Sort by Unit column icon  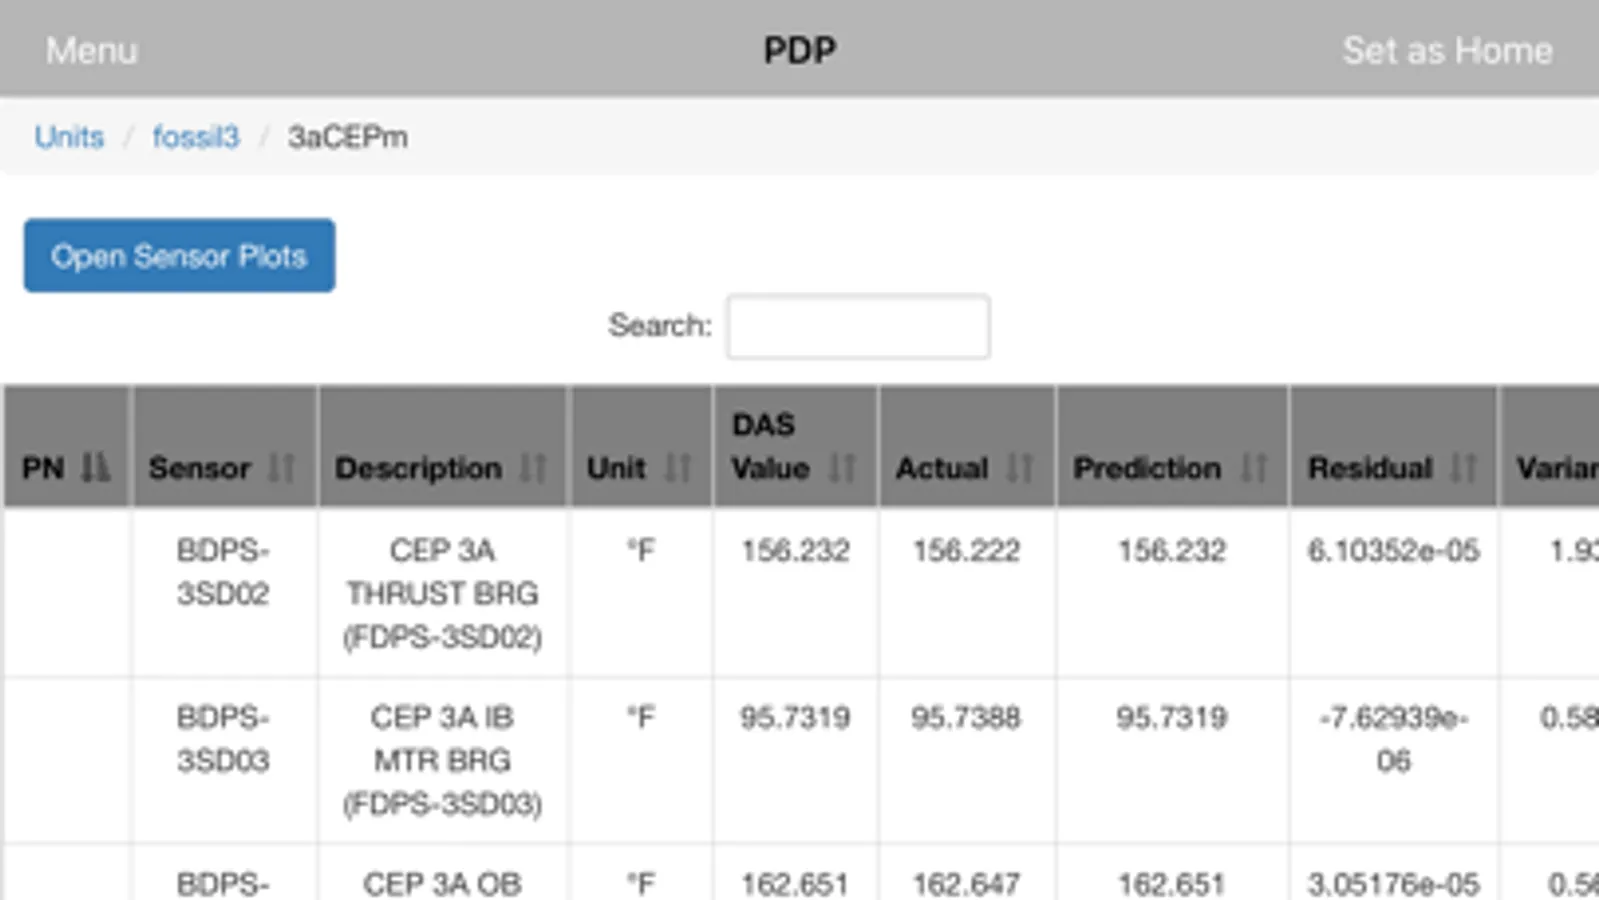tap(678, 467)
